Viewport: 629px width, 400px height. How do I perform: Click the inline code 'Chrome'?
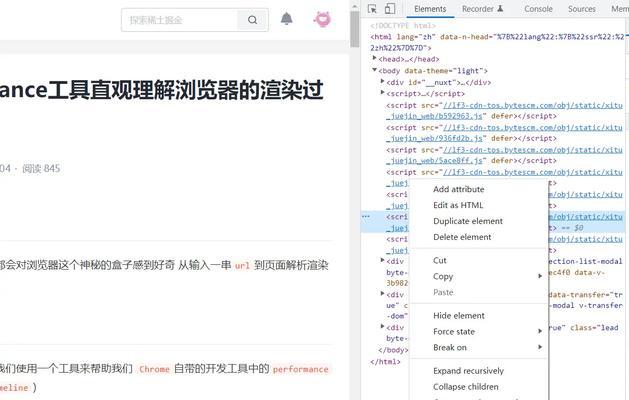(x=154, y=369)
